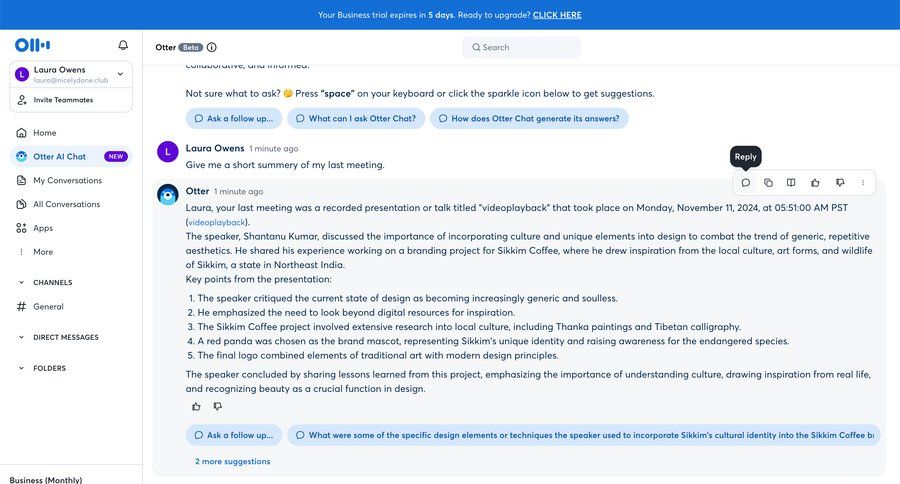Click thumbs up in the message toolbar

815,183
